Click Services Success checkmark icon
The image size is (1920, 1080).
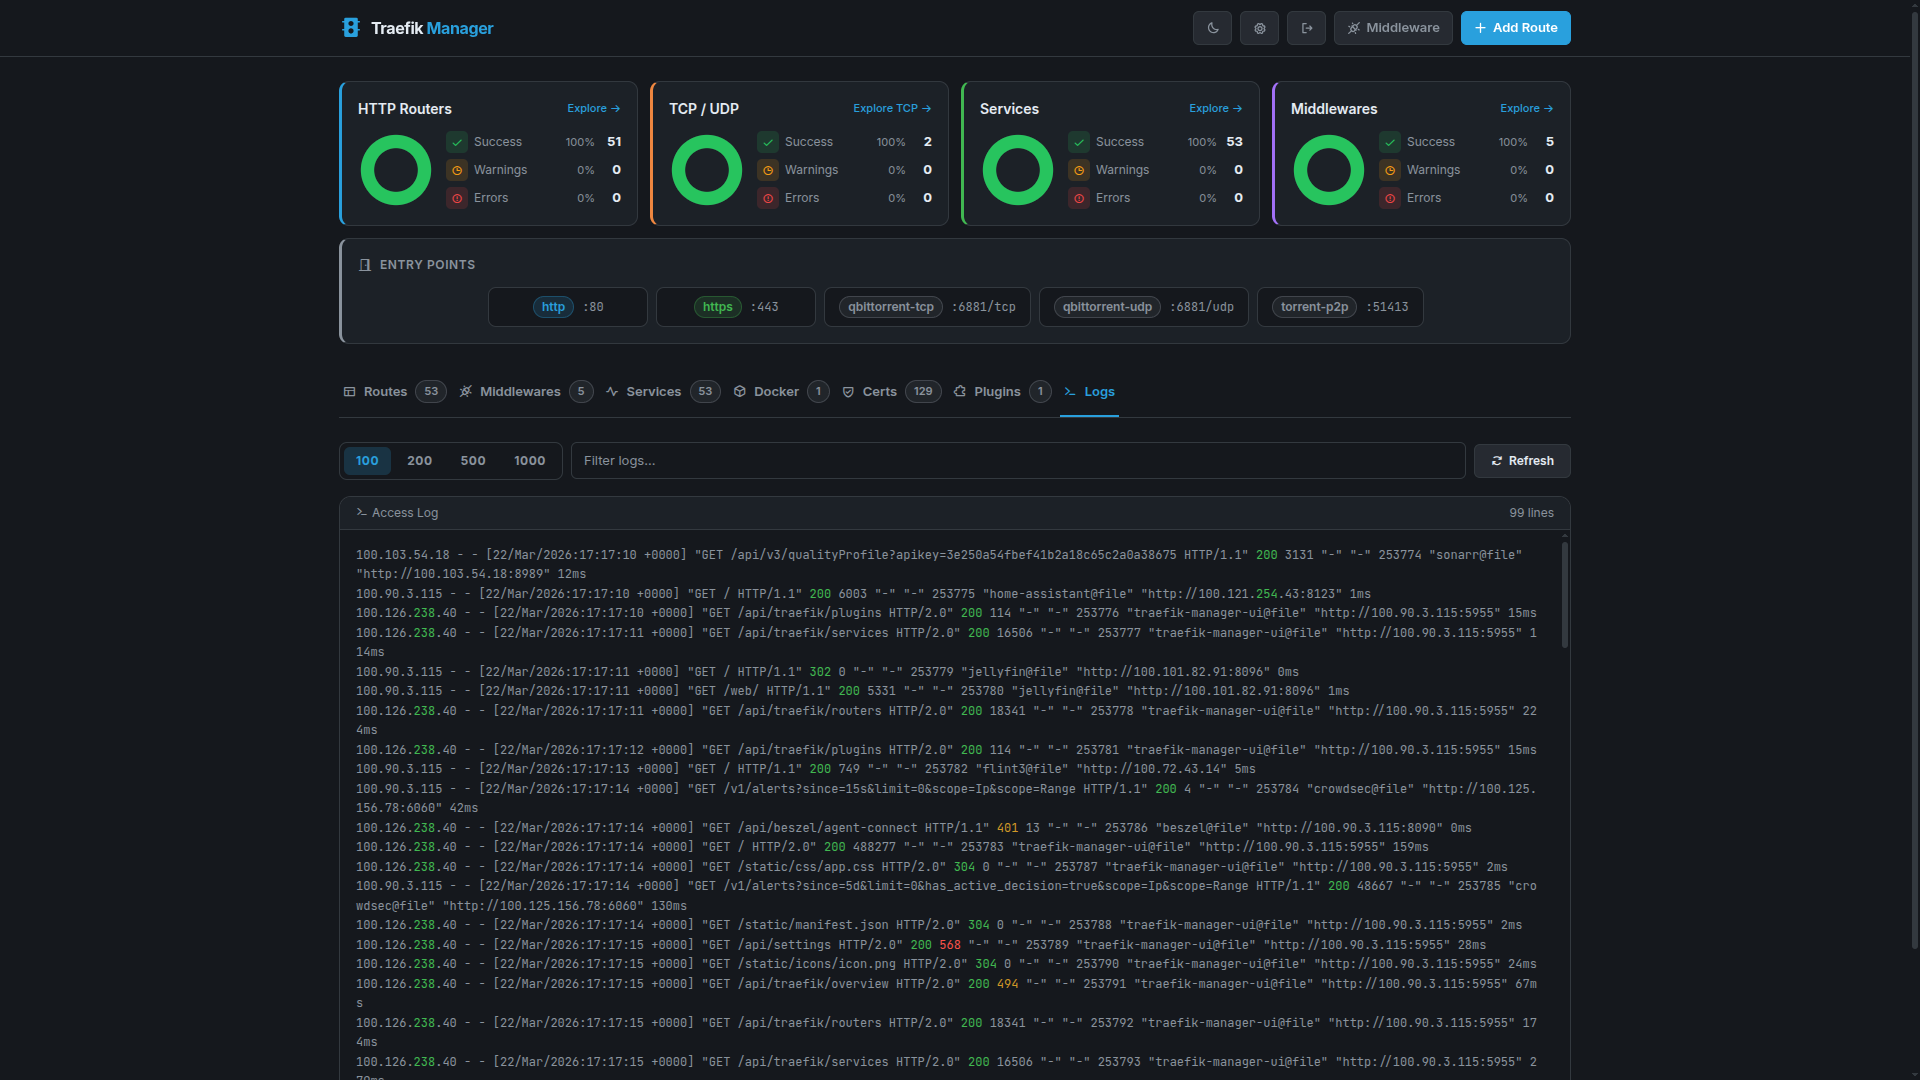pos(1079,142)
